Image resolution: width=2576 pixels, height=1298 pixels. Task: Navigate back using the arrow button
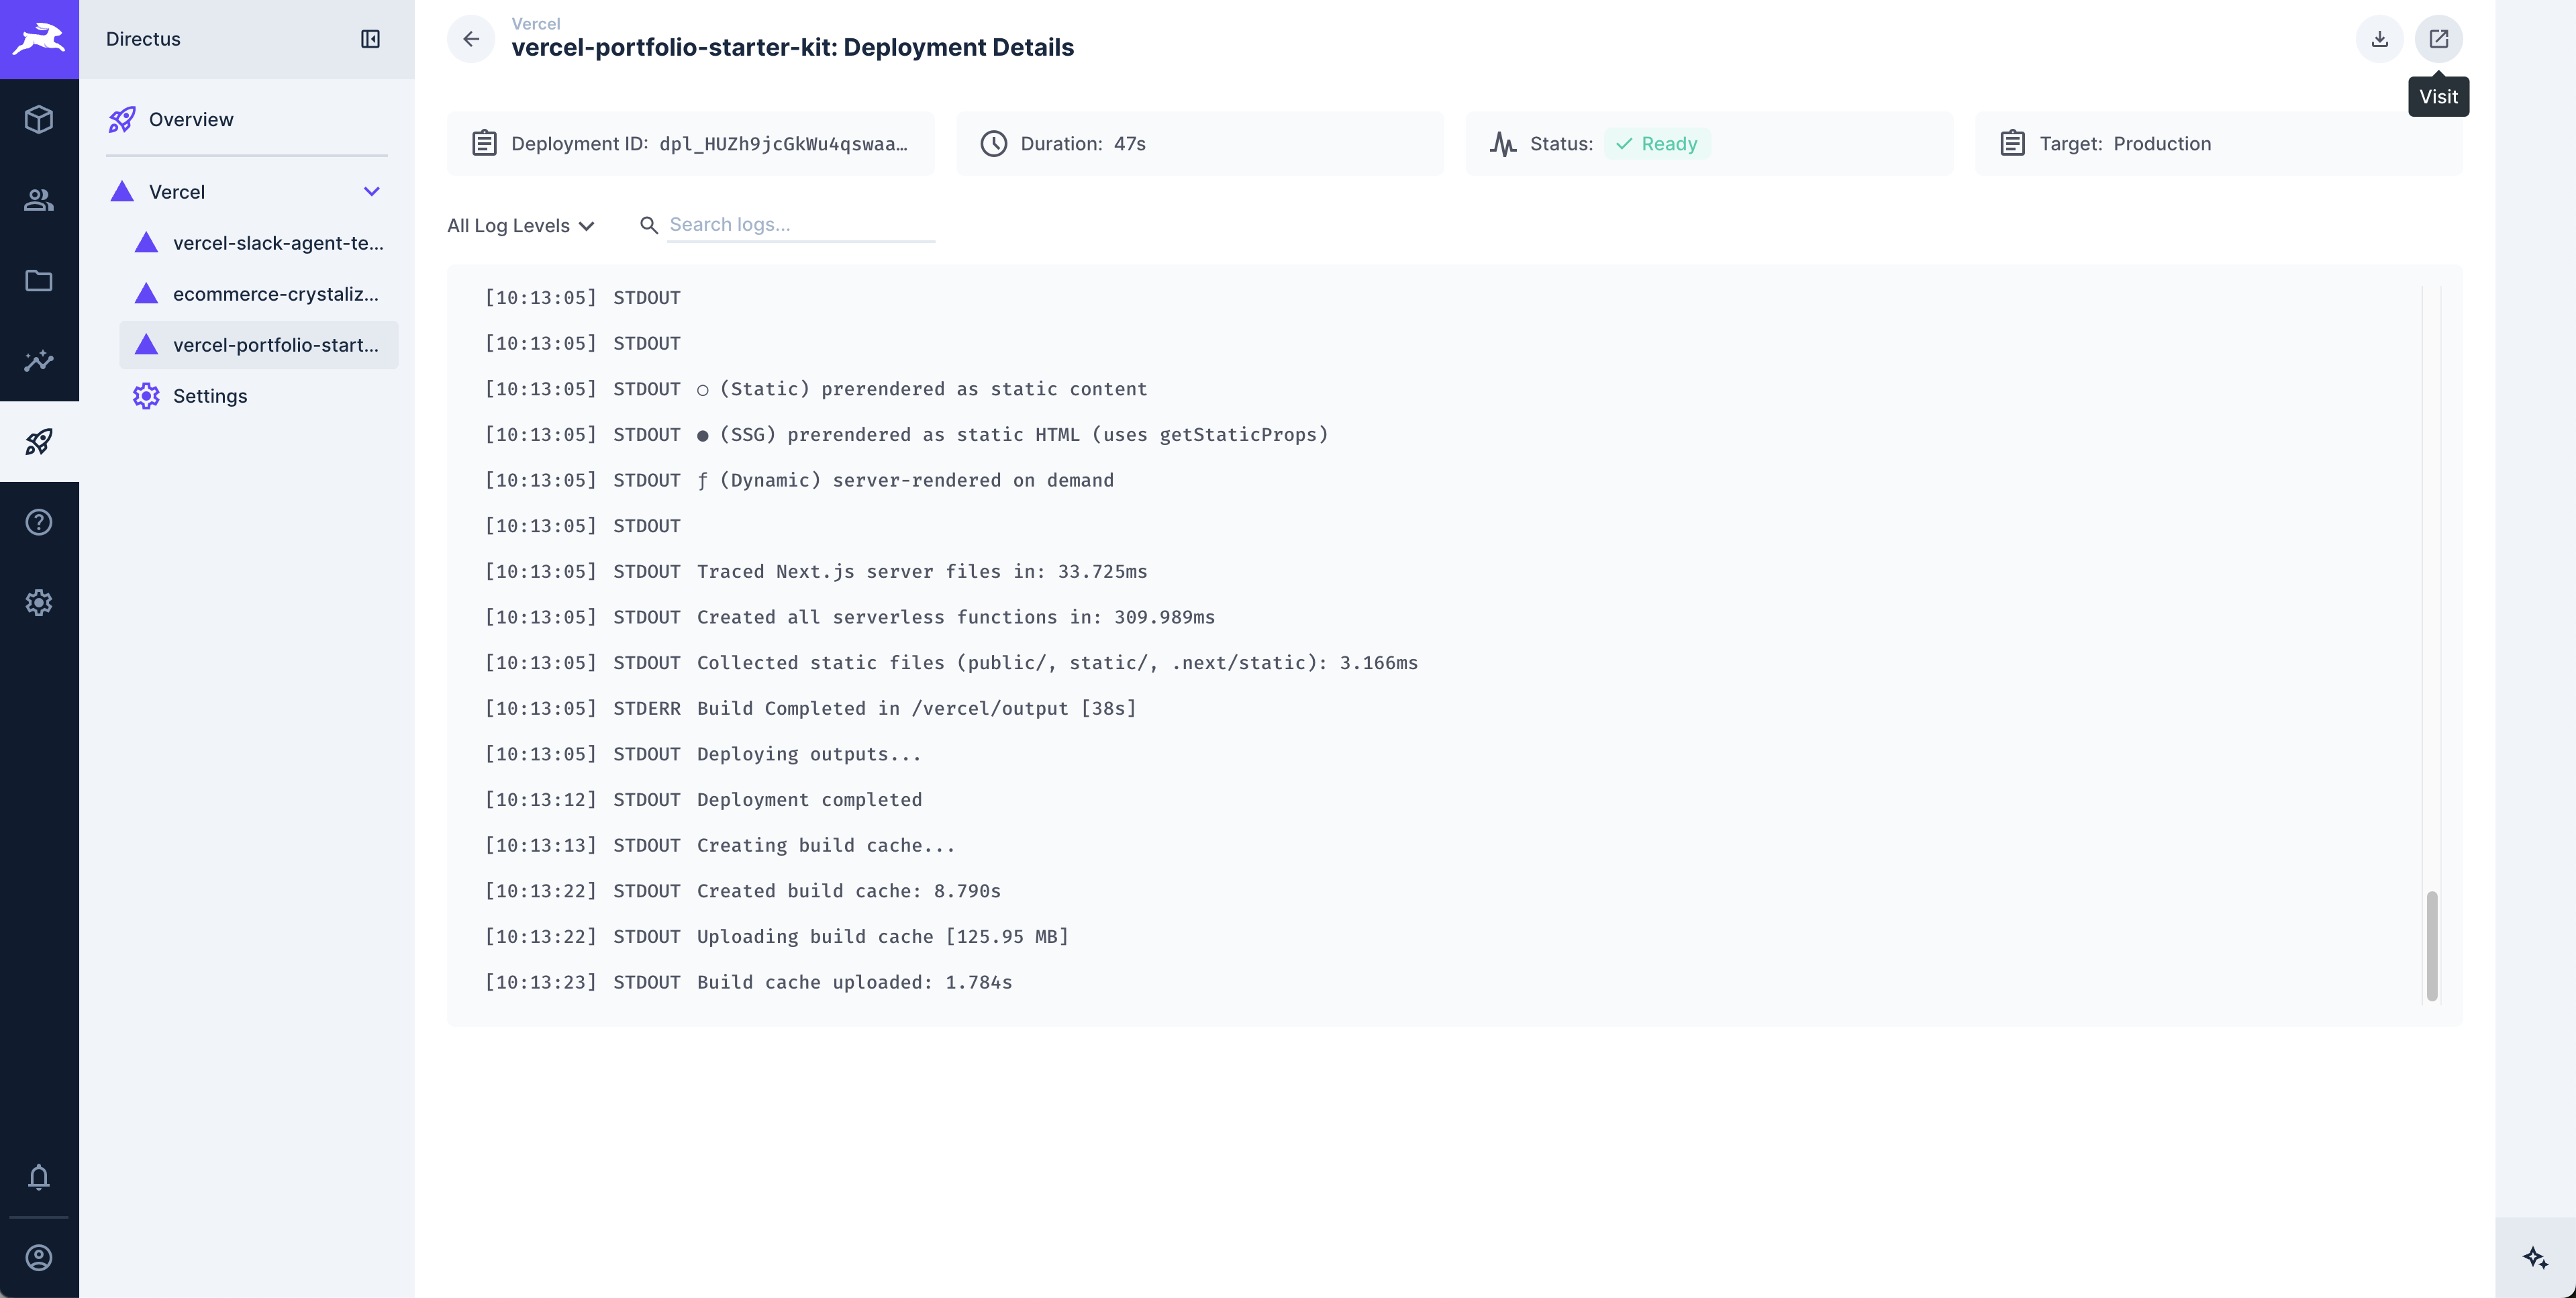pos(470,39)
